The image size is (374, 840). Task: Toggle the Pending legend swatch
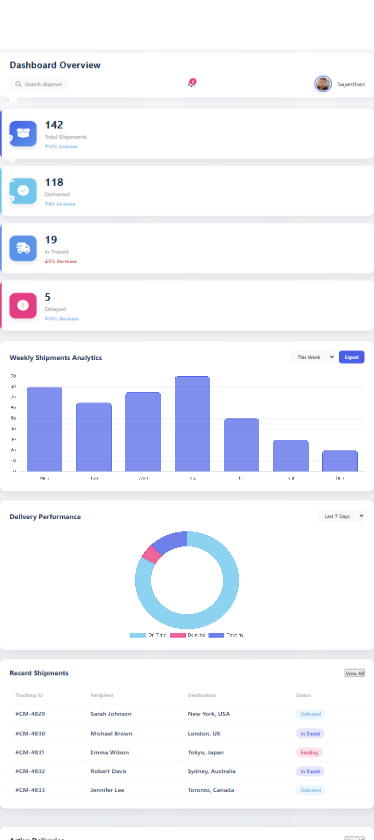(x=216, y=635)
